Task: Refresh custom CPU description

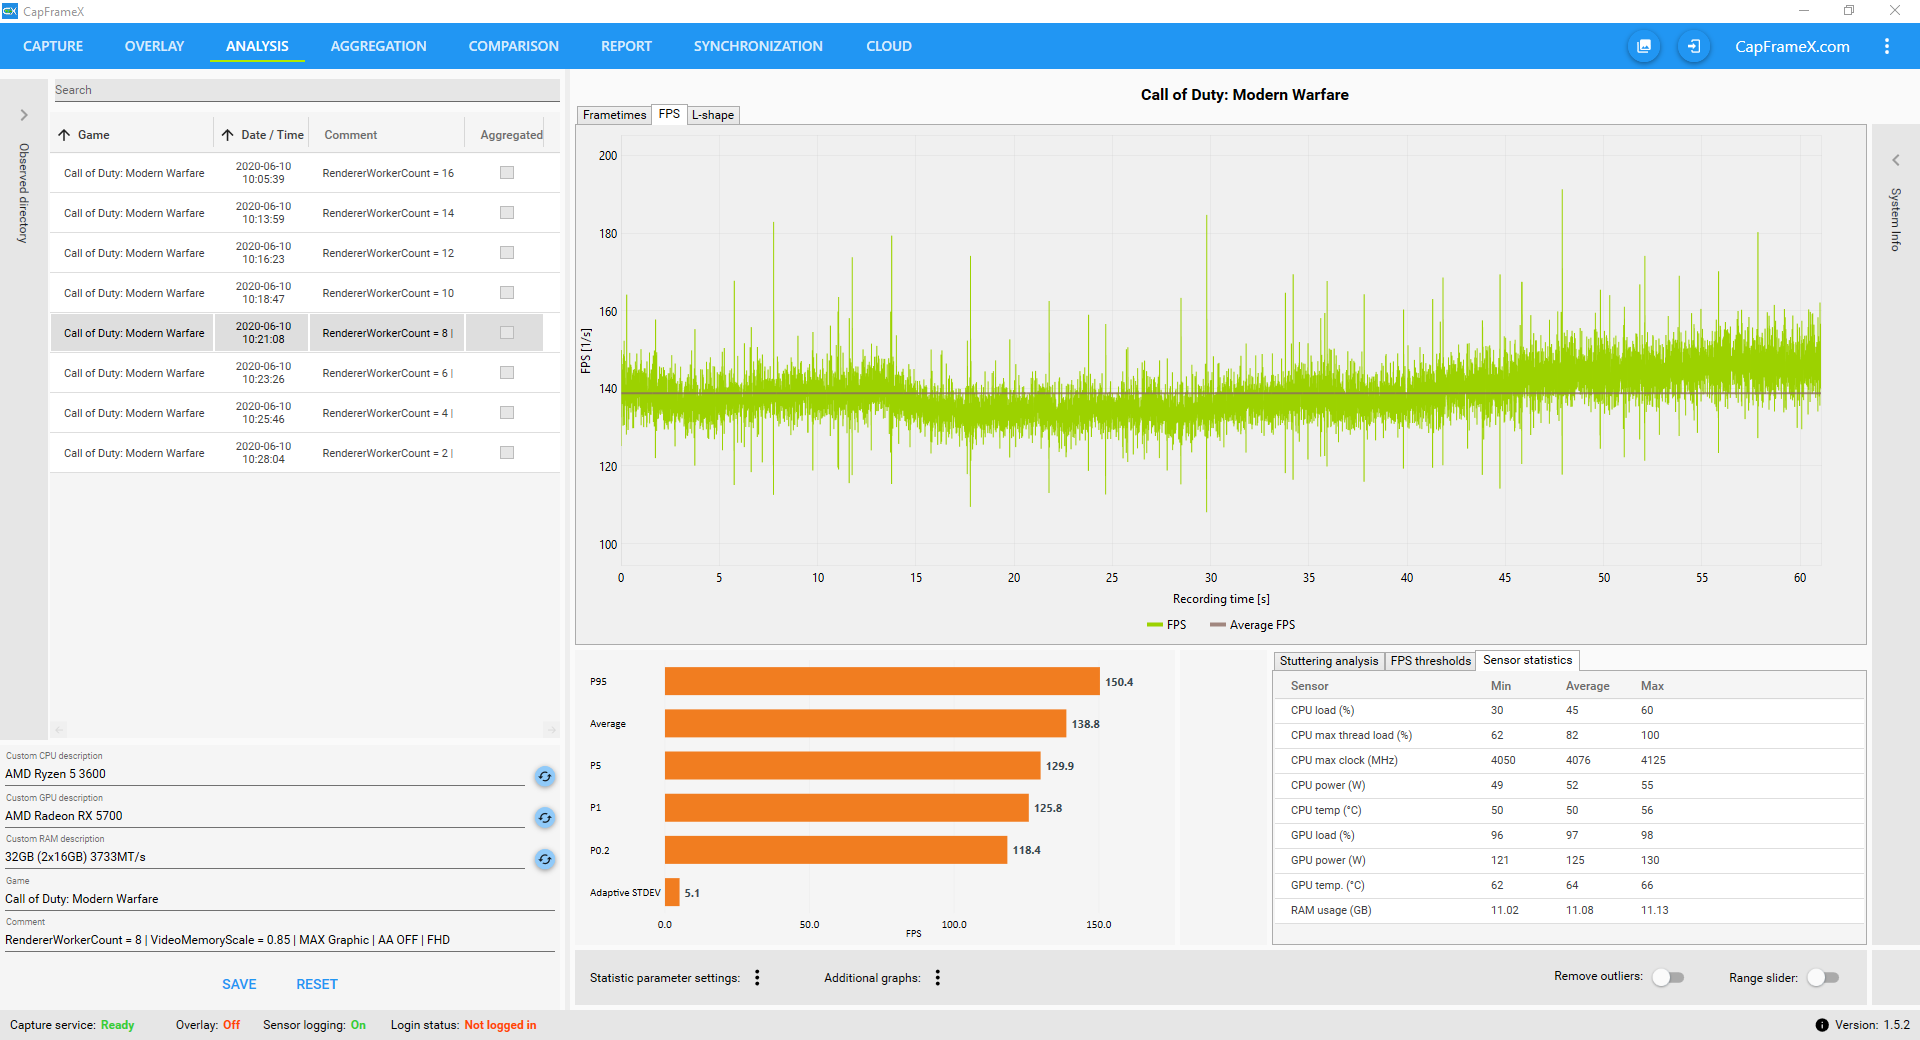Action: click(x=545, y=776)
